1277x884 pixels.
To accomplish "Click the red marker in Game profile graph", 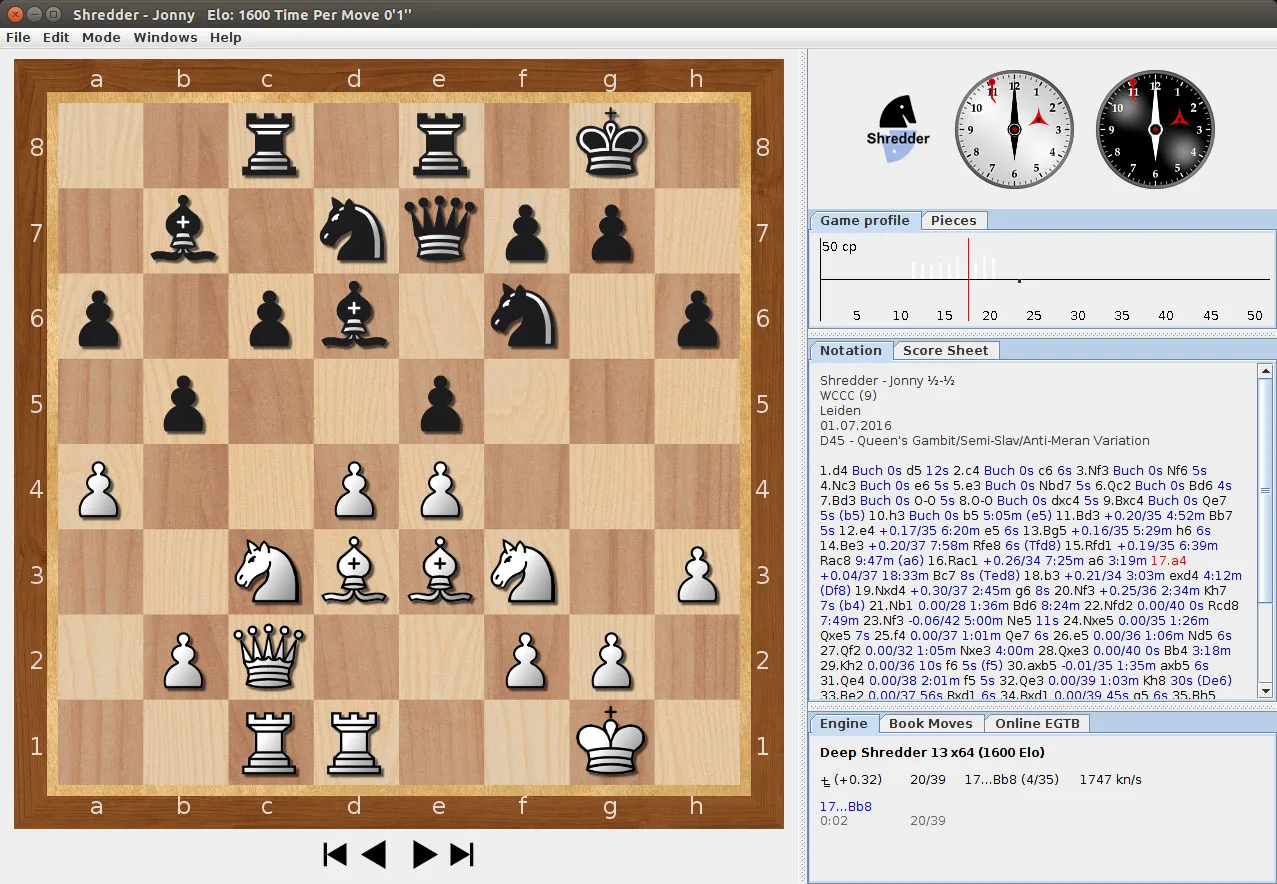I will click(968, 280).
